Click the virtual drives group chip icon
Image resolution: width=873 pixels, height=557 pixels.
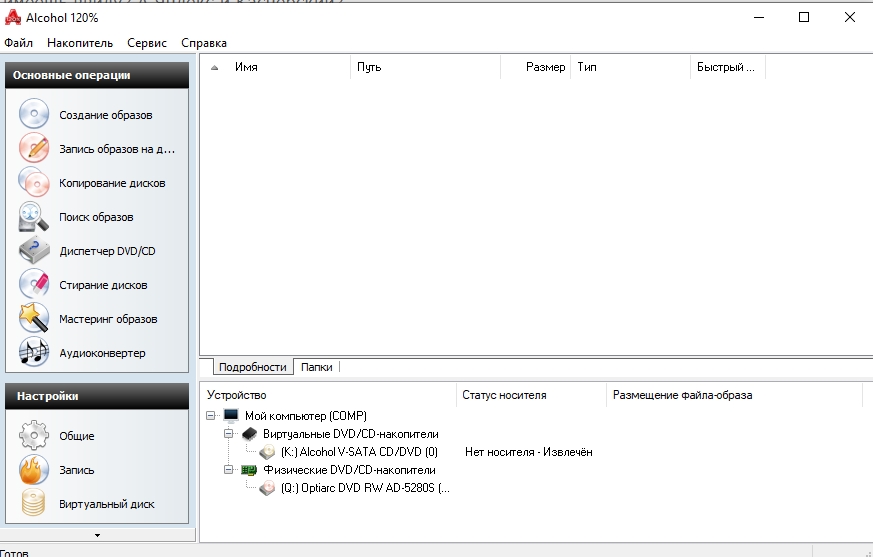tap(249, 434)
